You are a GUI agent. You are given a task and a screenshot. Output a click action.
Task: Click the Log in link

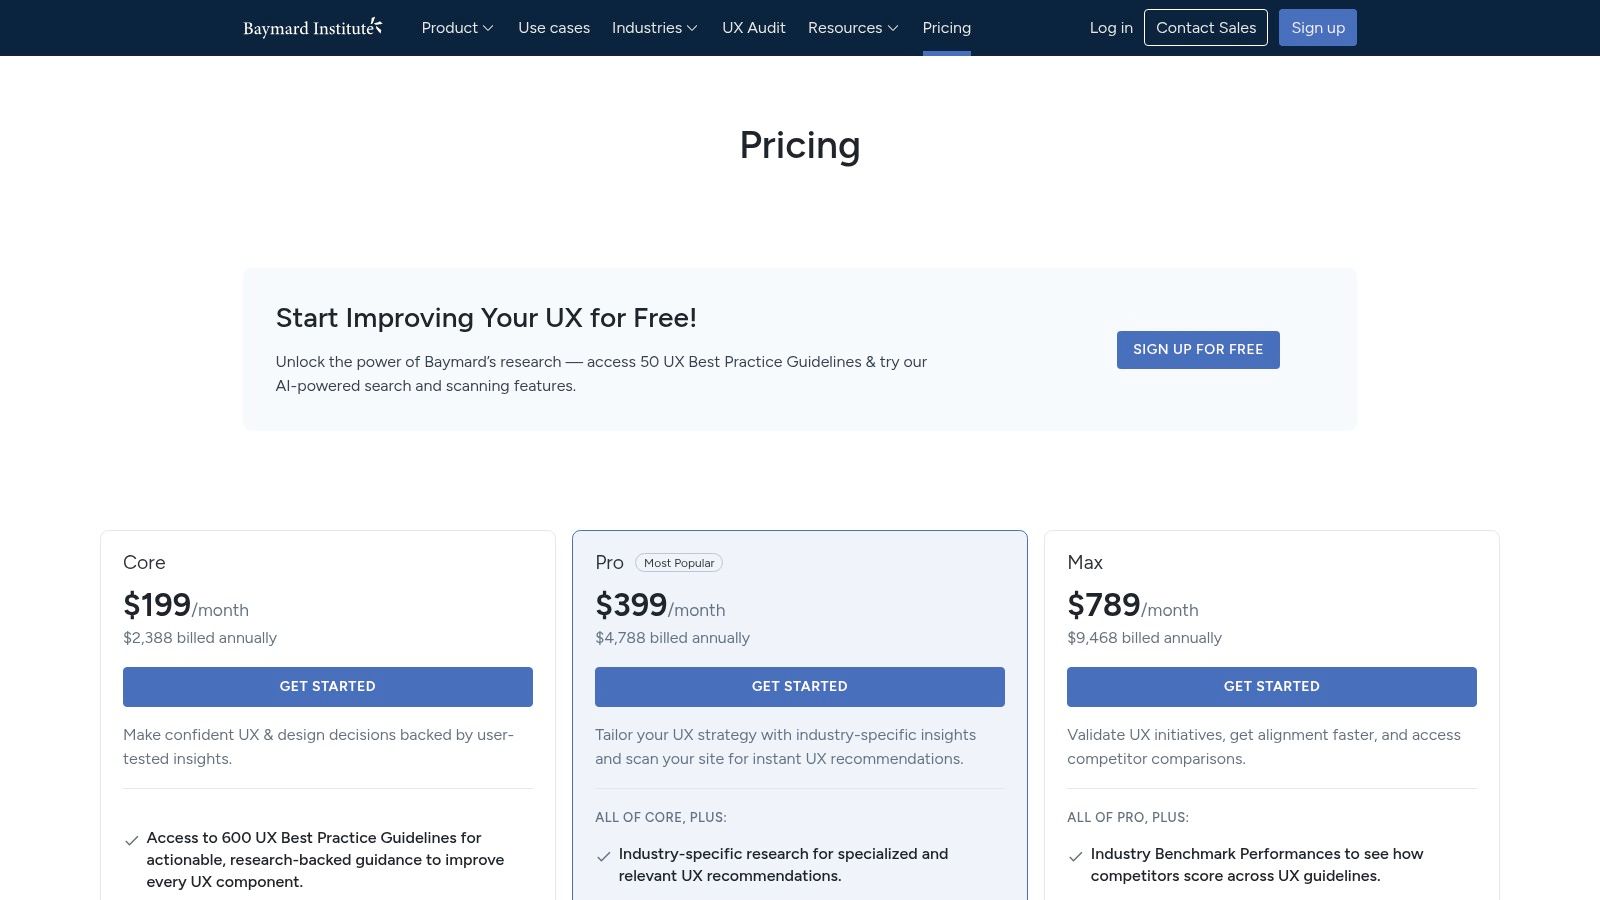[x=1110, y=28]
